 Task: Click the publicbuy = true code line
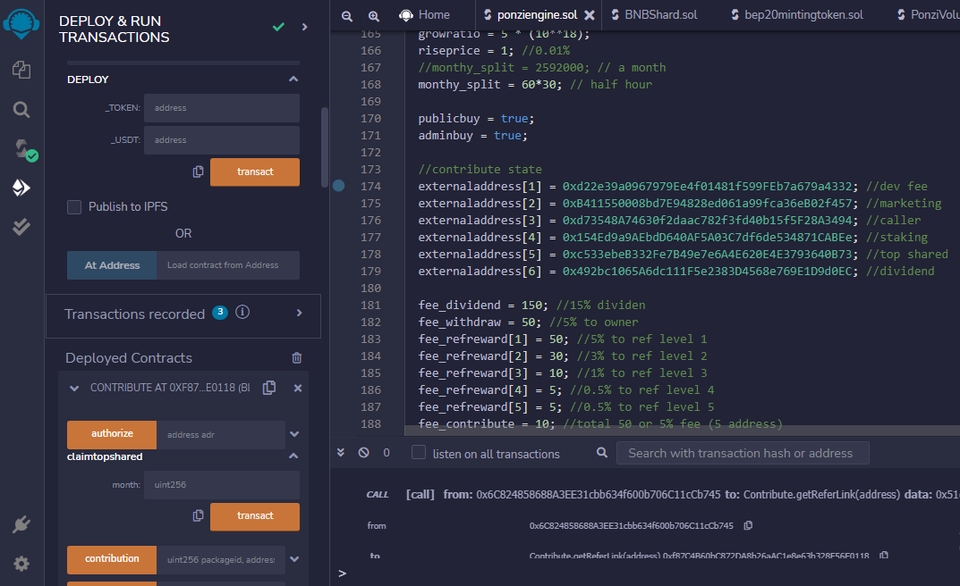[476, 118]
